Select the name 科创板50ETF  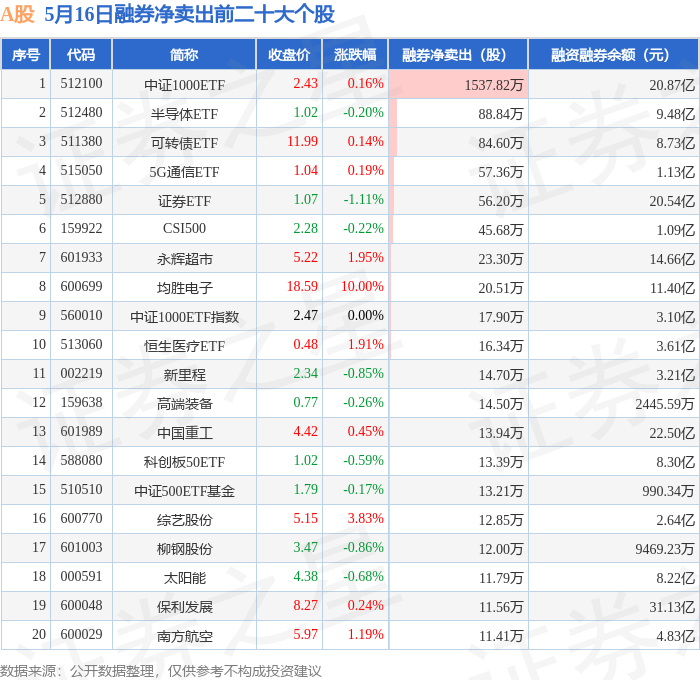(184, 462)
